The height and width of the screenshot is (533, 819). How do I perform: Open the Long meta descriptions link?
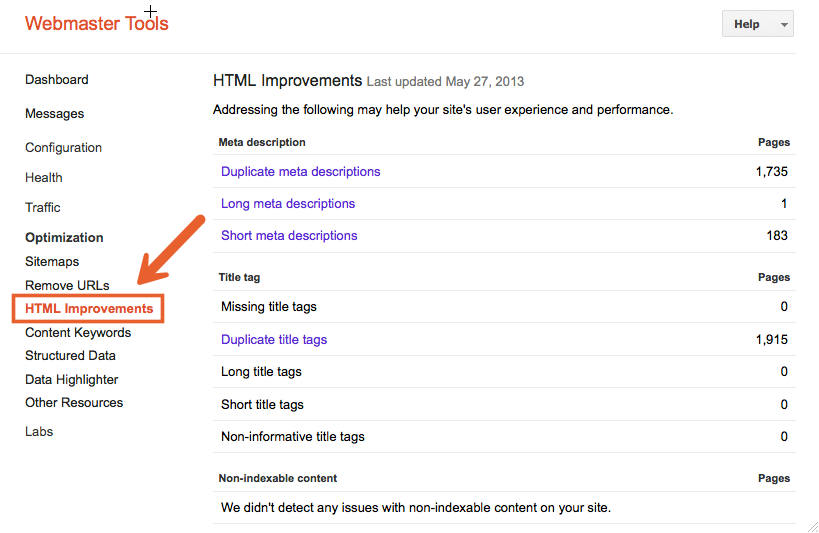288,204
